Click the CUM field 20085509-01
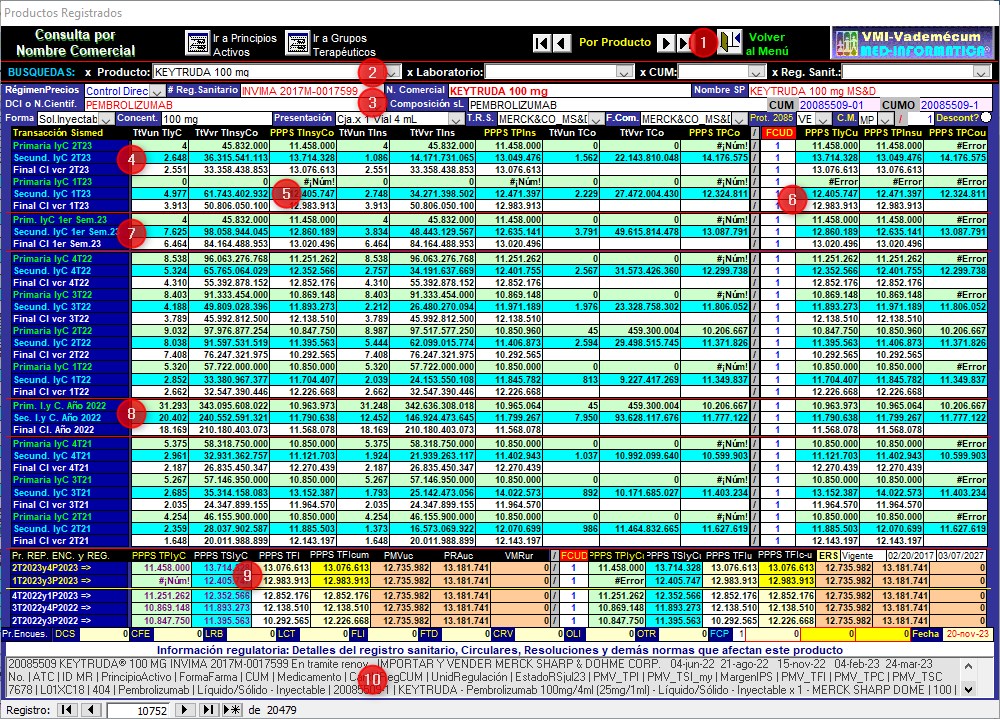Image resolution: width=1000 pixels, height=719 pixels. [x=837, y=105]
